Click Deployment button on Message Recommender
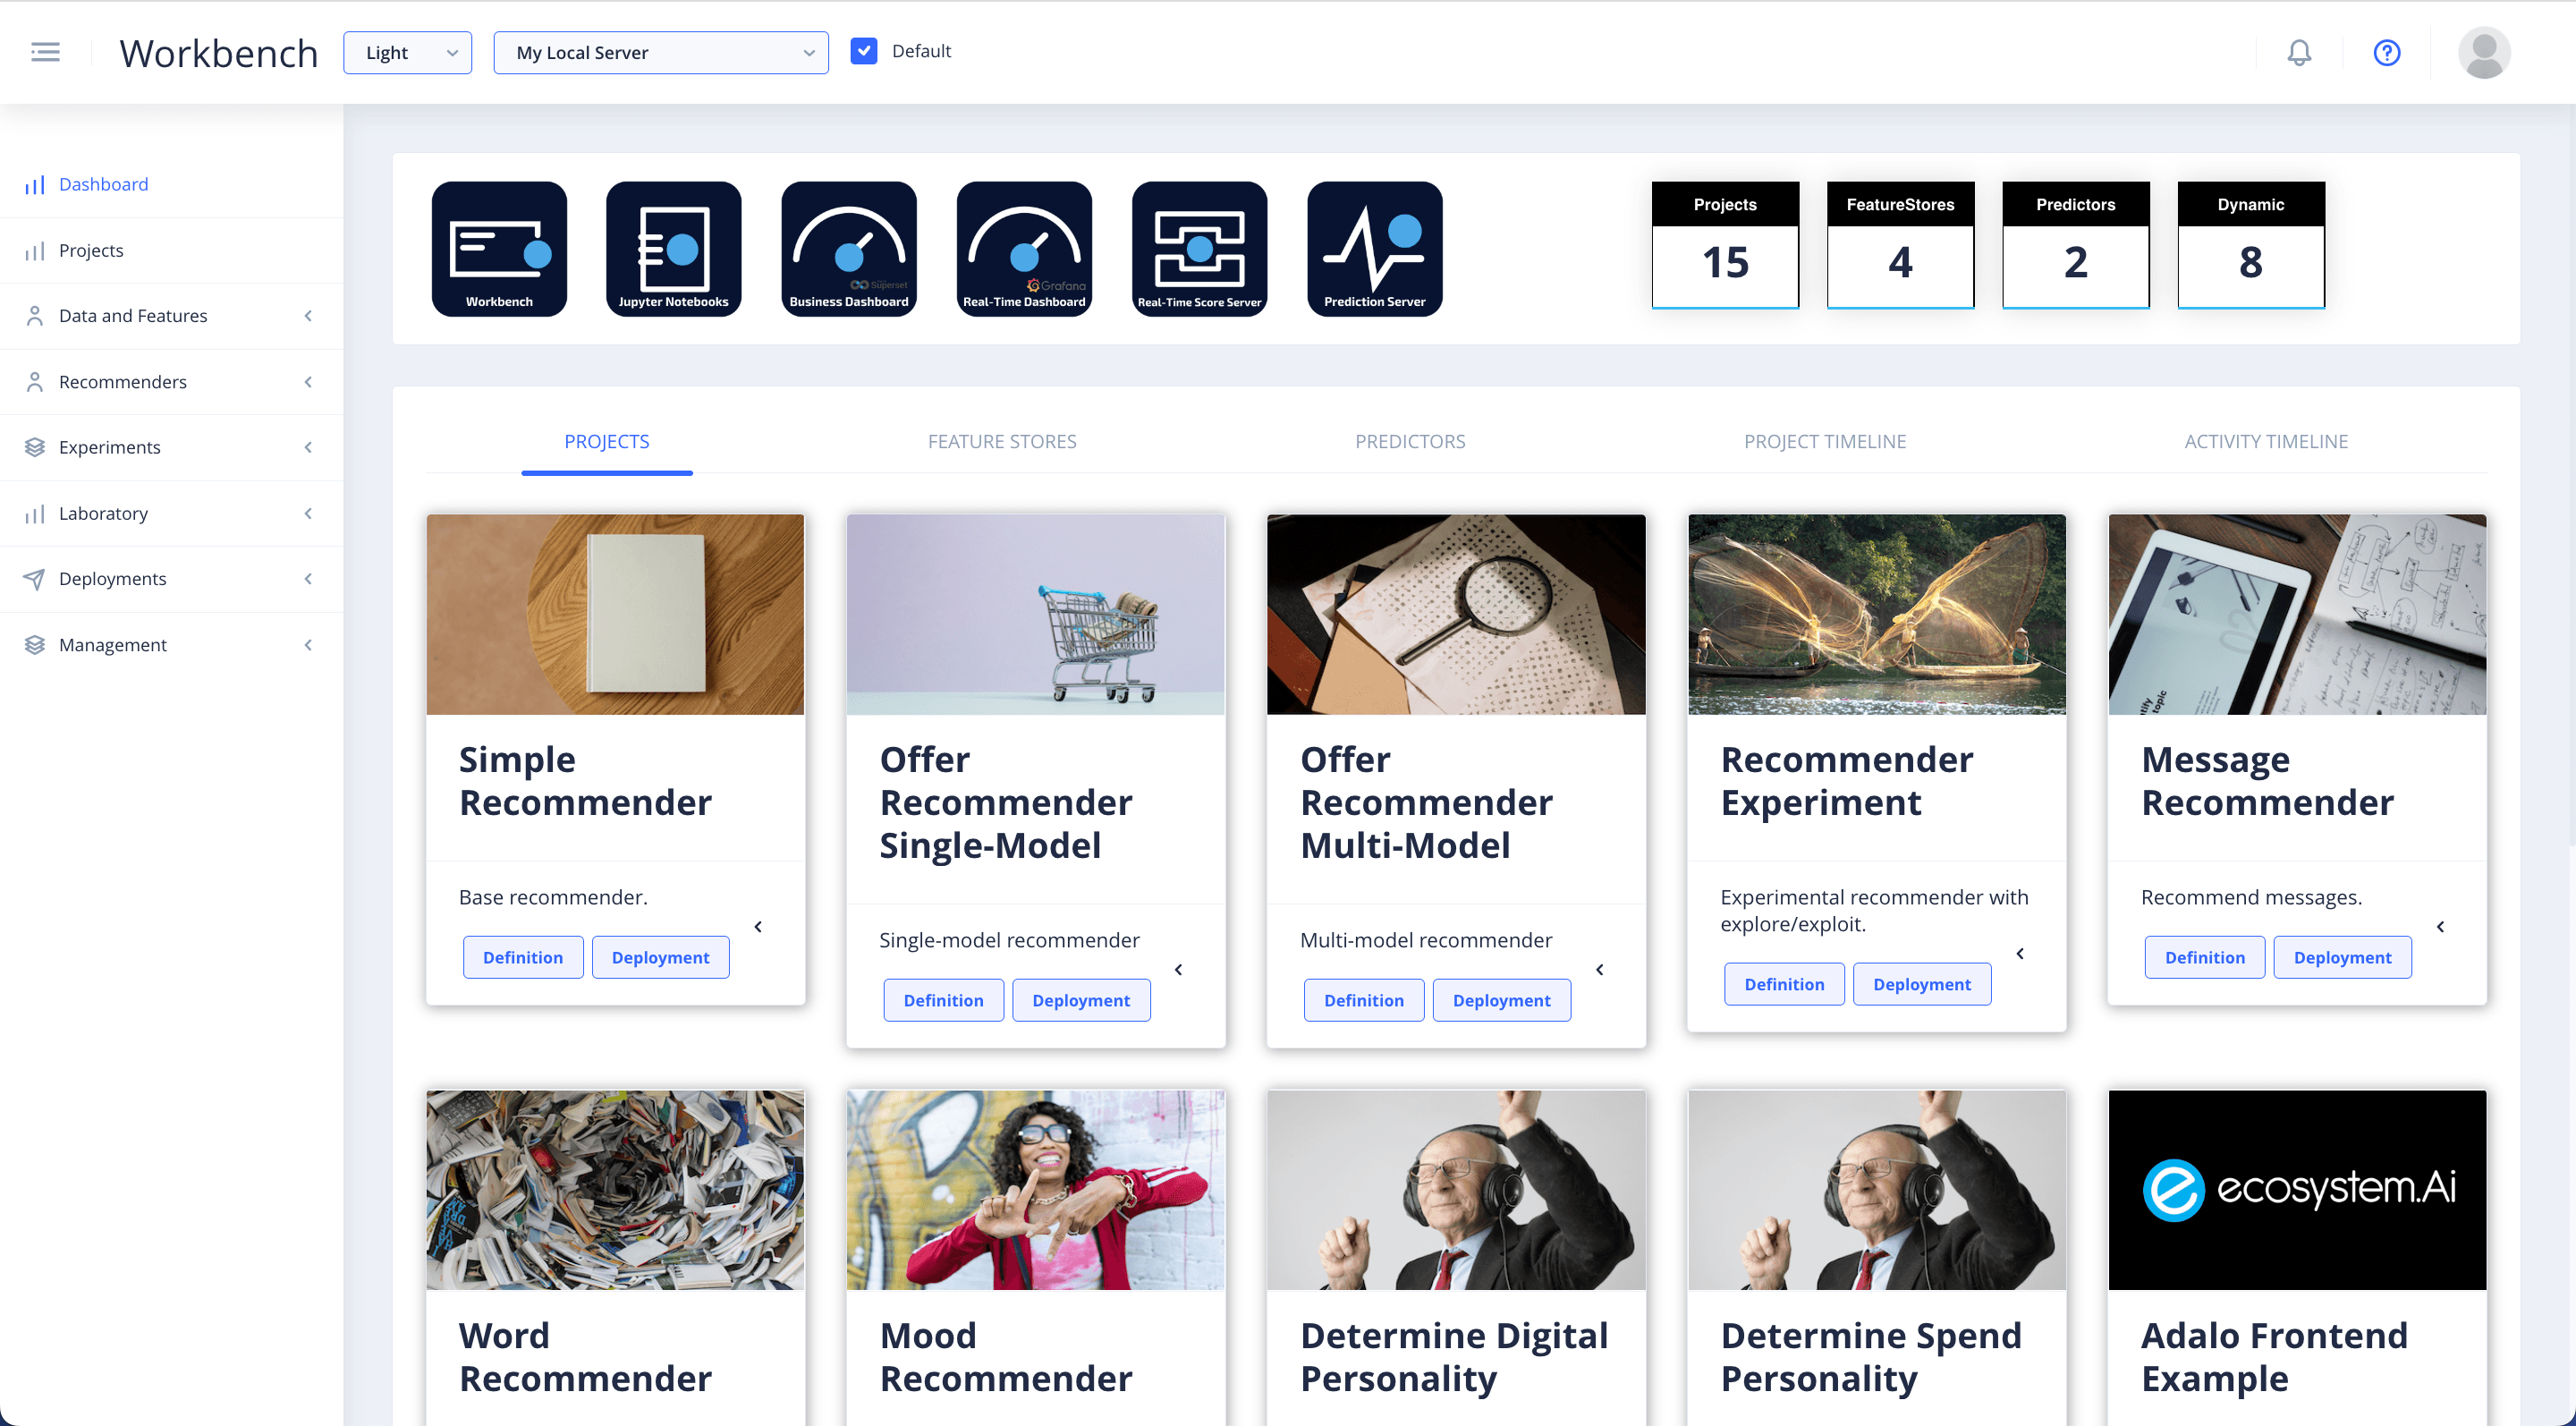 2343,955
